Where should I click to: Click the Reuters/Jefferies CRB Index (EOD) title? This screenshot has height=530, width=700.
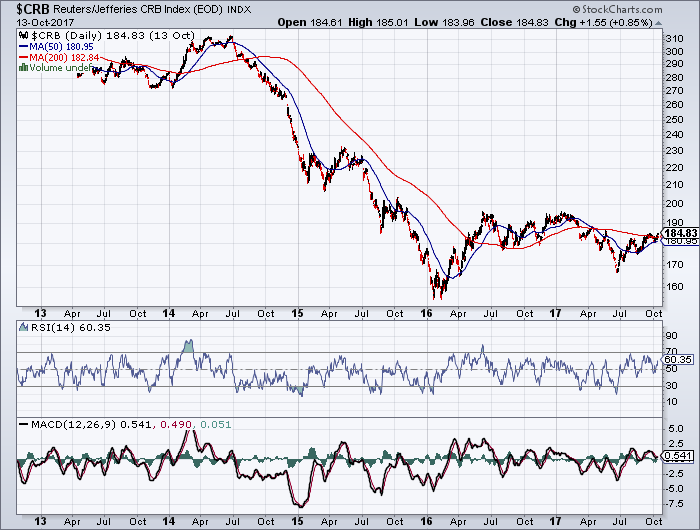(x=138, y=9)
